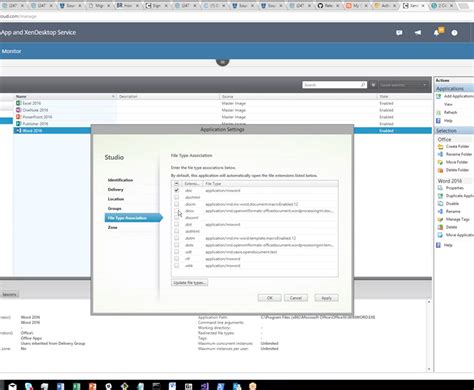Toggle the select-all checkbox in list header
This screenshot has width=474, height=390.
pyautogui.click(x=176, y=184)
